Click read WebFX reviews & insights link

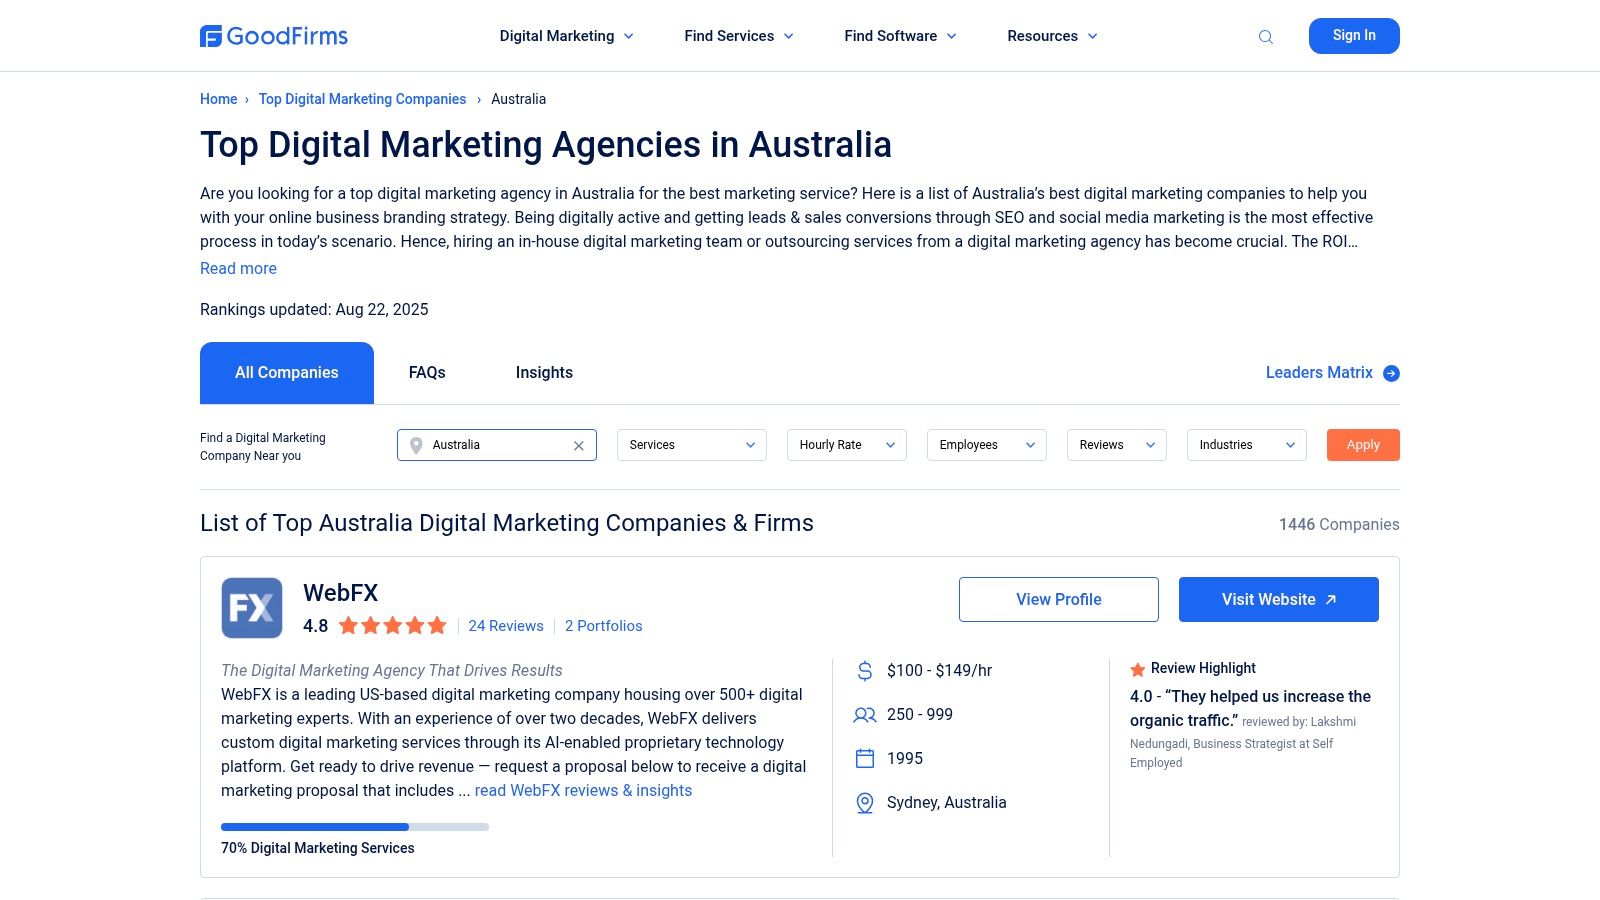[583, 791]
